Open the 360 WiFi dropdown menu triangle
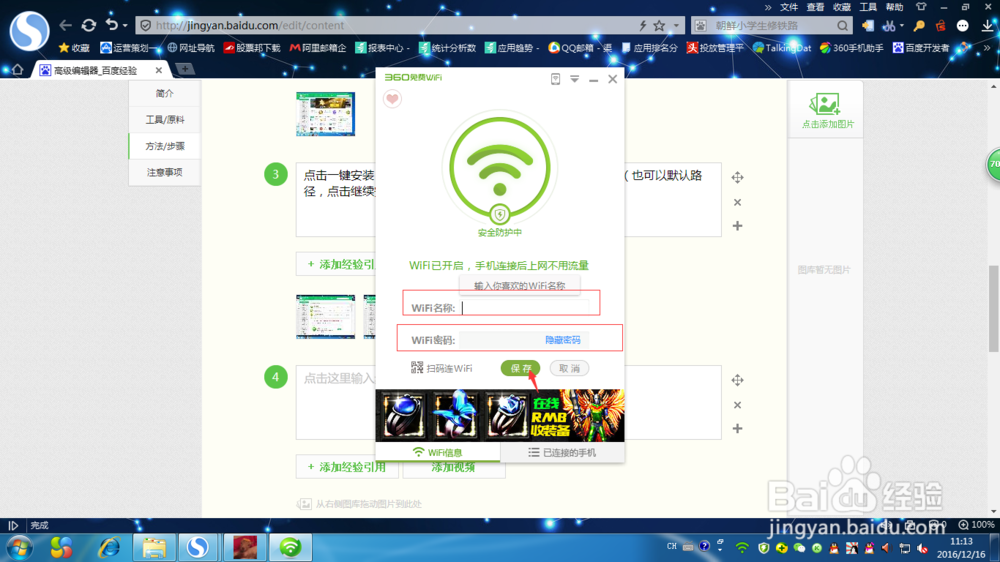Screen dimensions: 1000x562 [575, 79]
